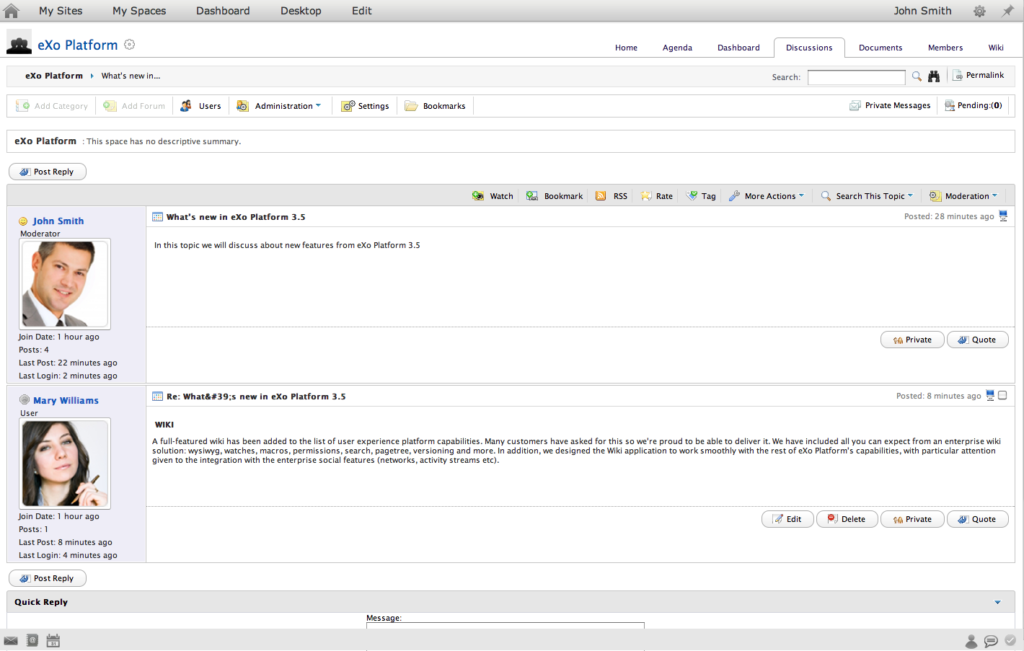The image size is (1024, 651).
Task: Open Bookmarks in the toolbar
Action: coord(435,106)
